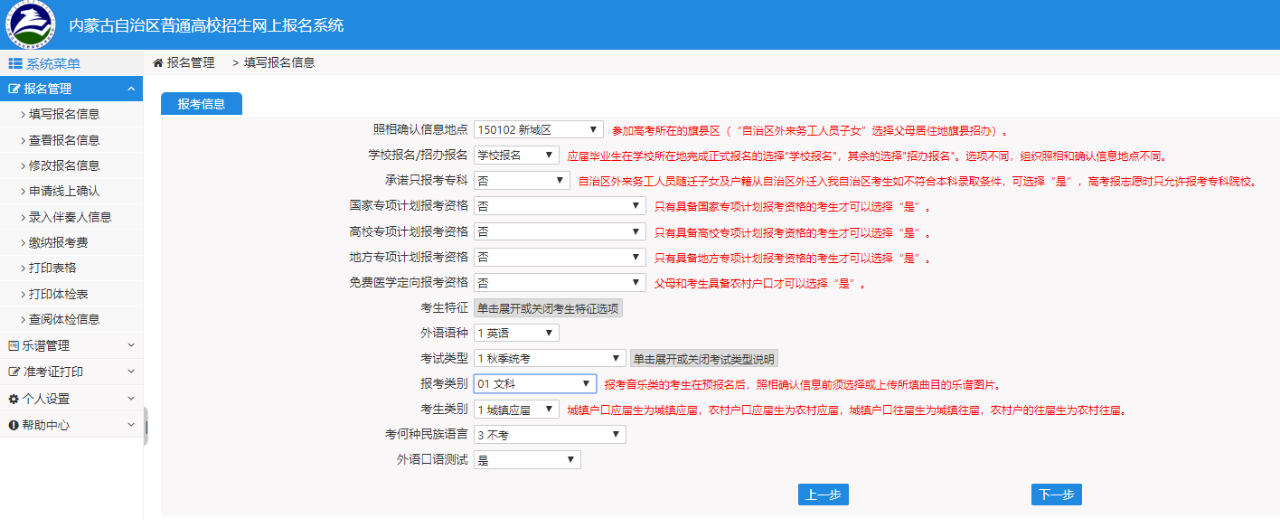Click the 乐谱管理 icon in sidebar
Viewport: 1280px width, 520px height.
[x=14, y=346]
